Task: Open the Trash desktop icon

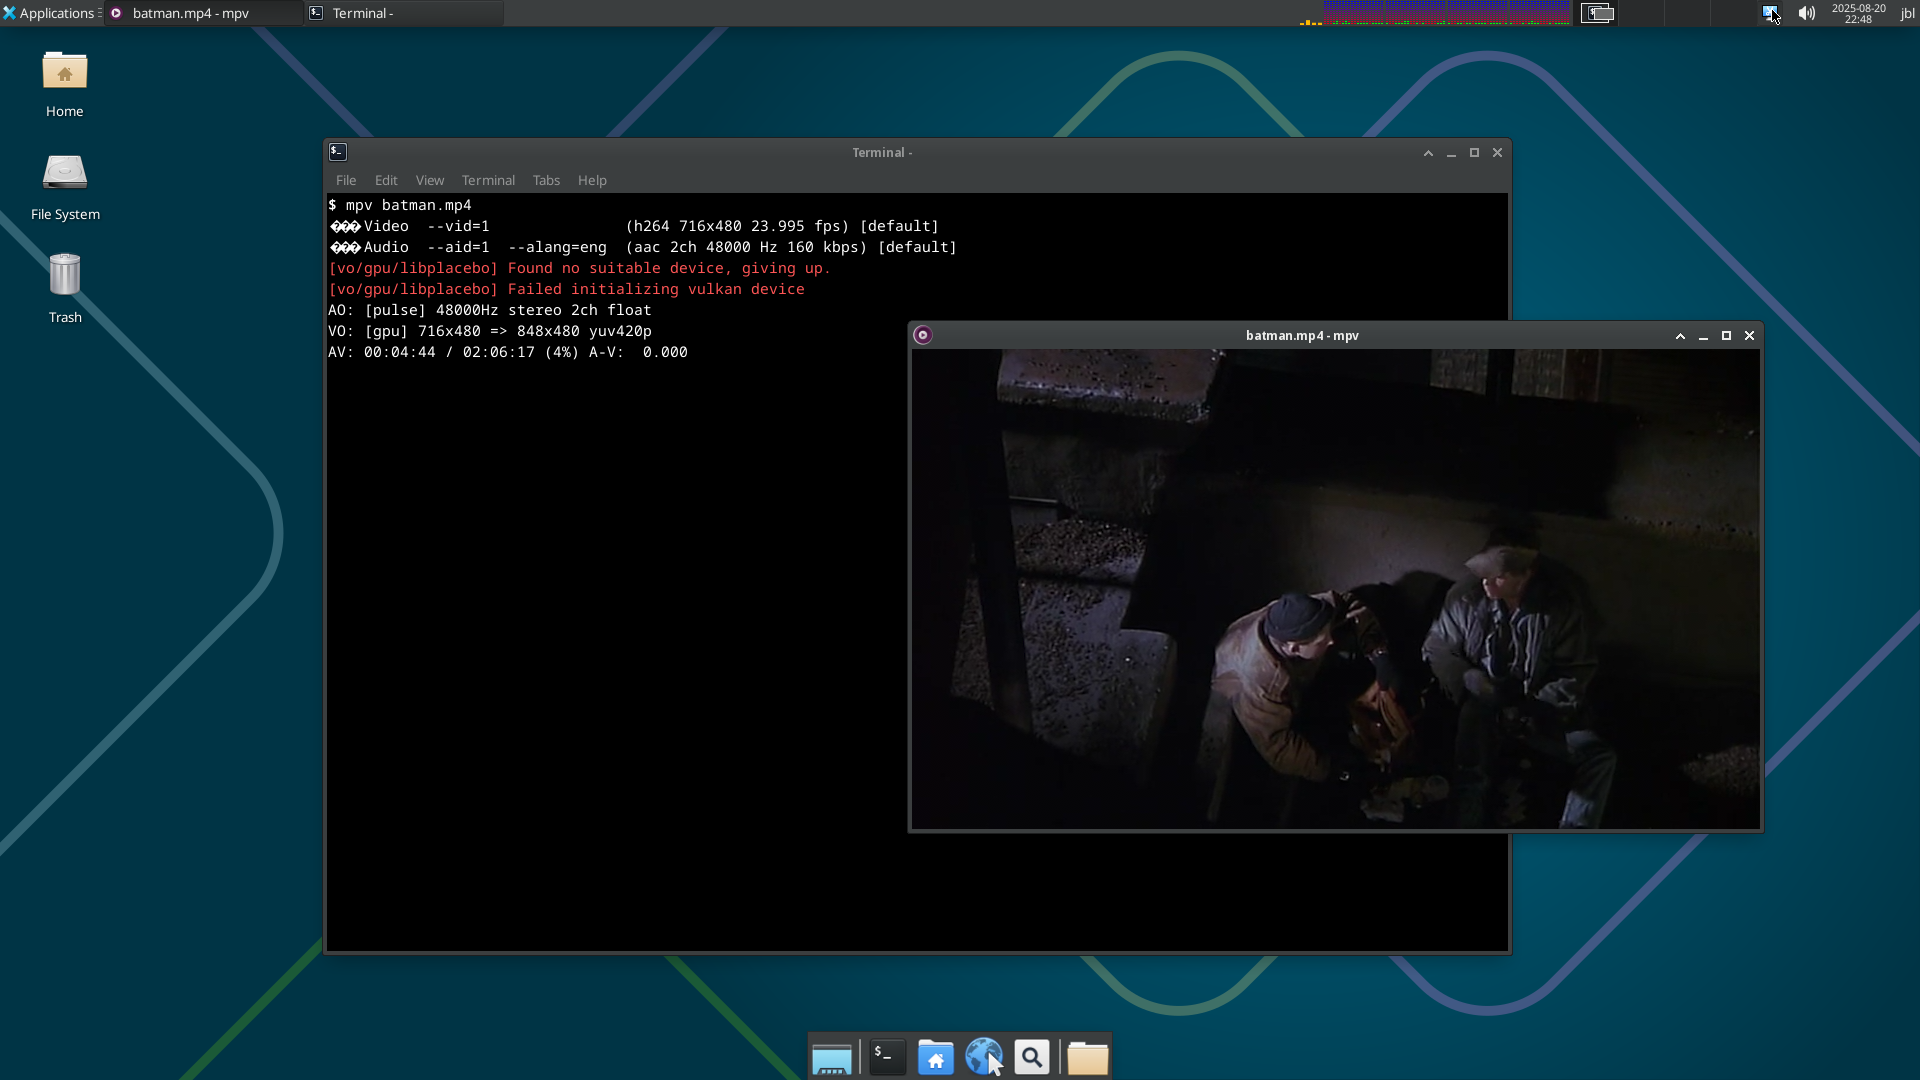Action: [65, 287]
